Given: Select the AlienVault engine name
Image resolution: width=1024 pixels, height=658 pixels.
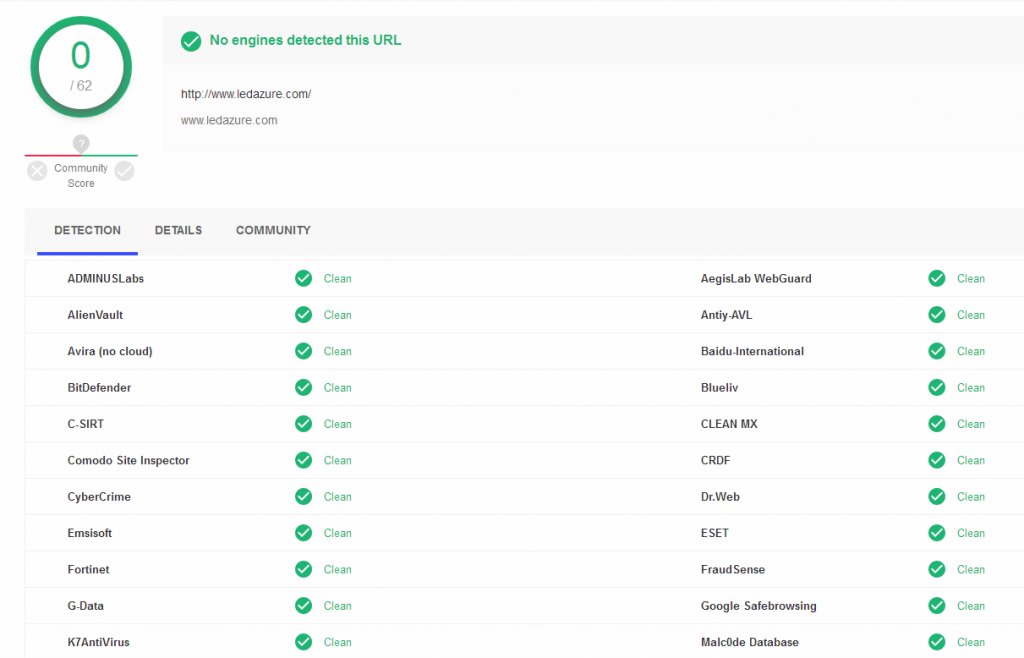Looking at the screenshot, I should coord(95,315).
